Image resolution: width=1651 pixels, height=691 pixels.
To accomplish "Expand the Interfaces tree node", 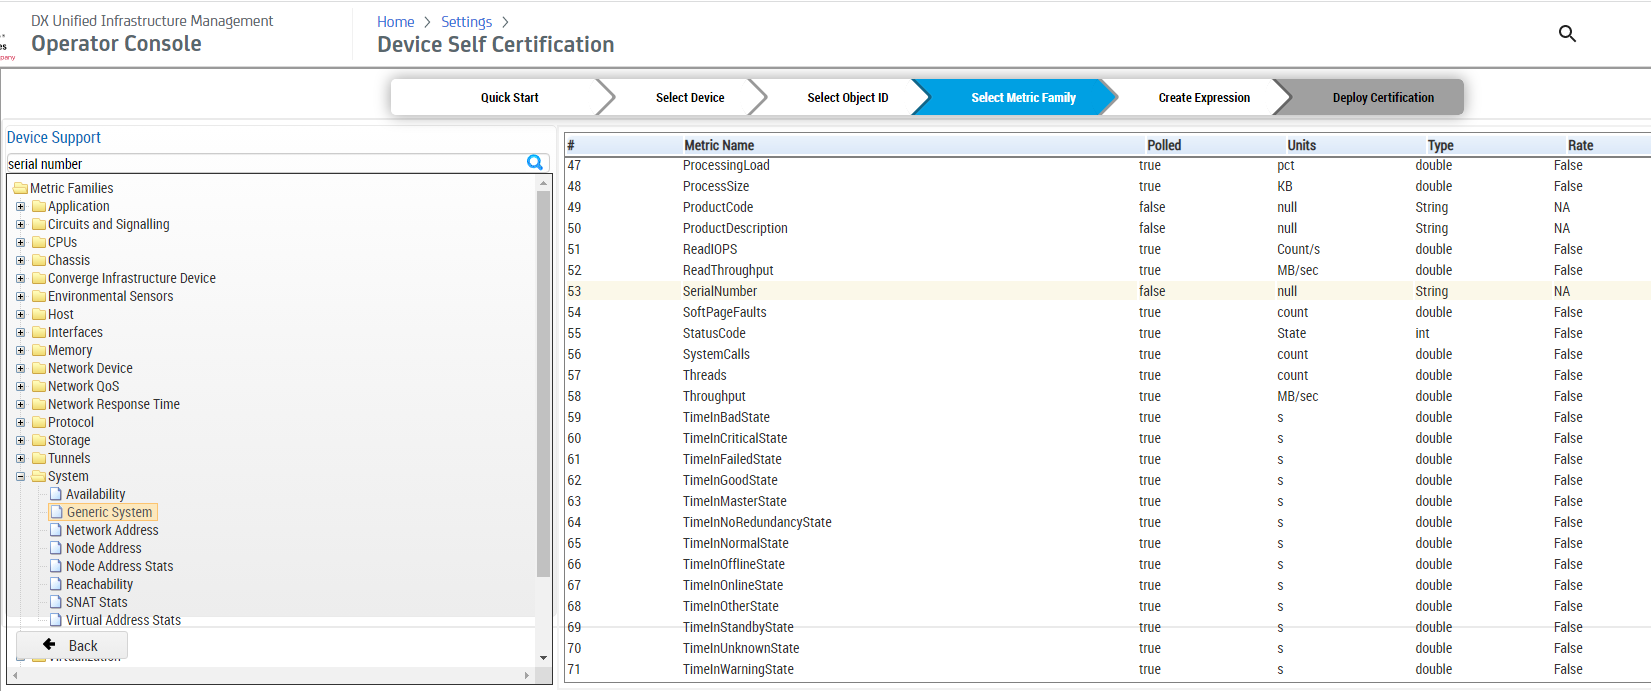I will point(20,332).
